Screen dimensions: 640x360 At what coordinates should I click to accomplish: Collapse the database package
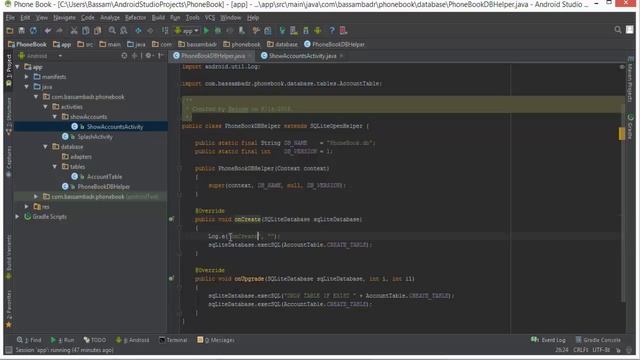[45, 147]
